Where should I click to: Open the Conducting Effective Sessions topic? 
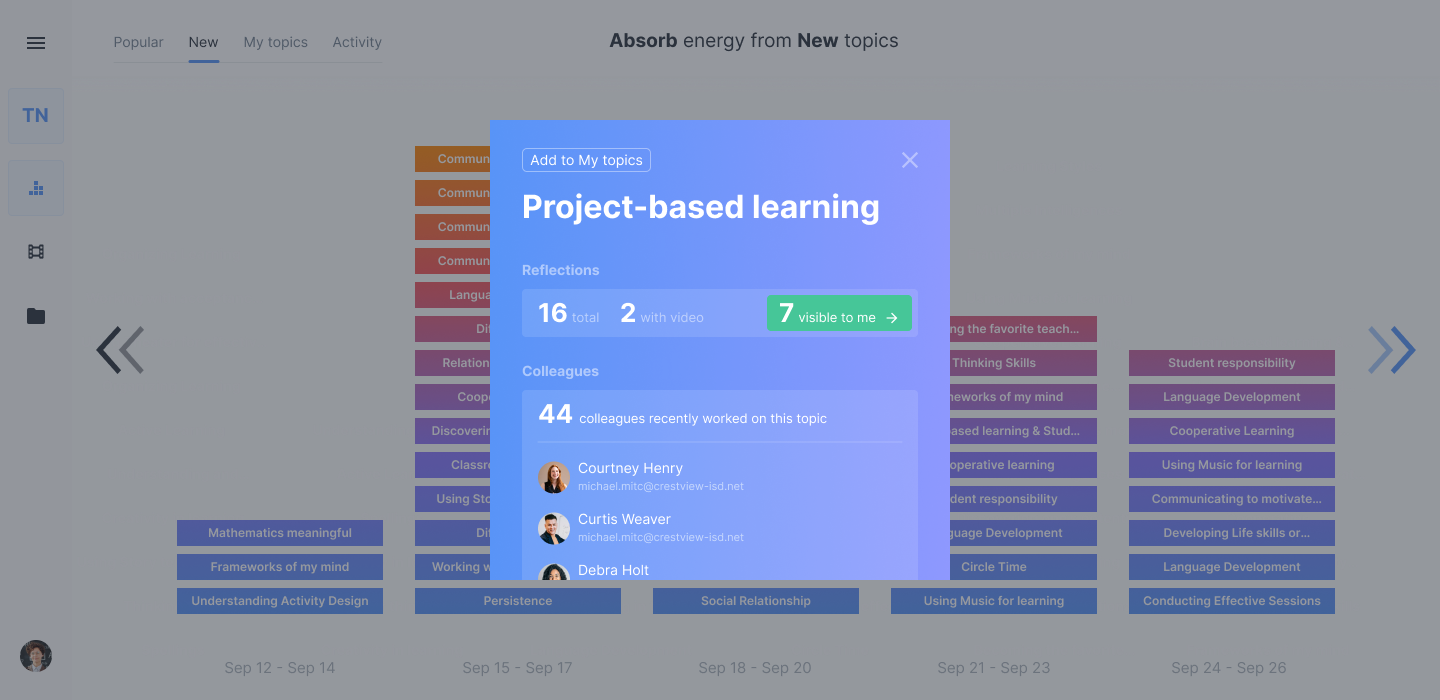tap(1232, 601)
